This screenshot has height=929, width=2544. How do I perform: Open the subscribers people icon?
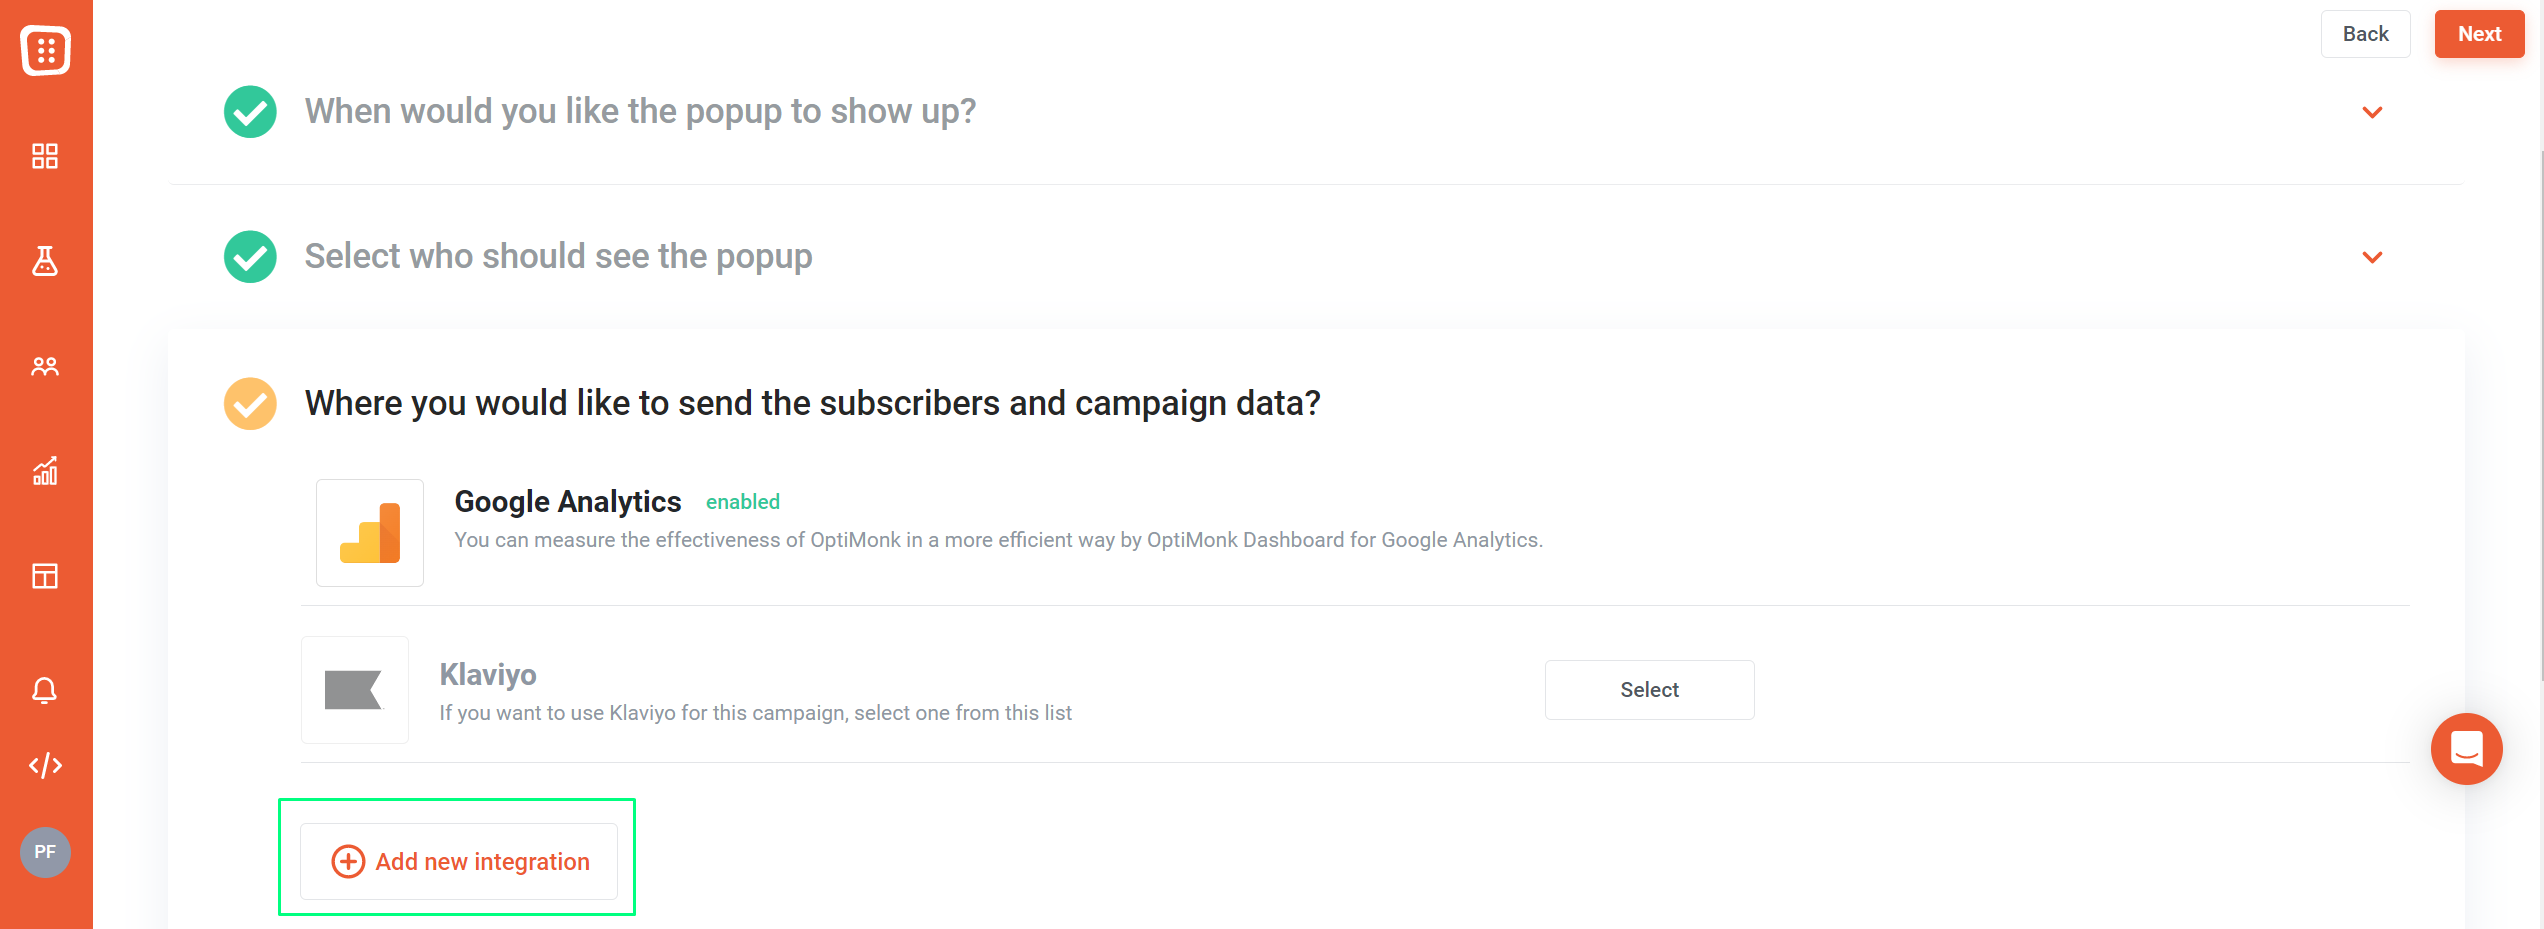click(x=45, y=366)
